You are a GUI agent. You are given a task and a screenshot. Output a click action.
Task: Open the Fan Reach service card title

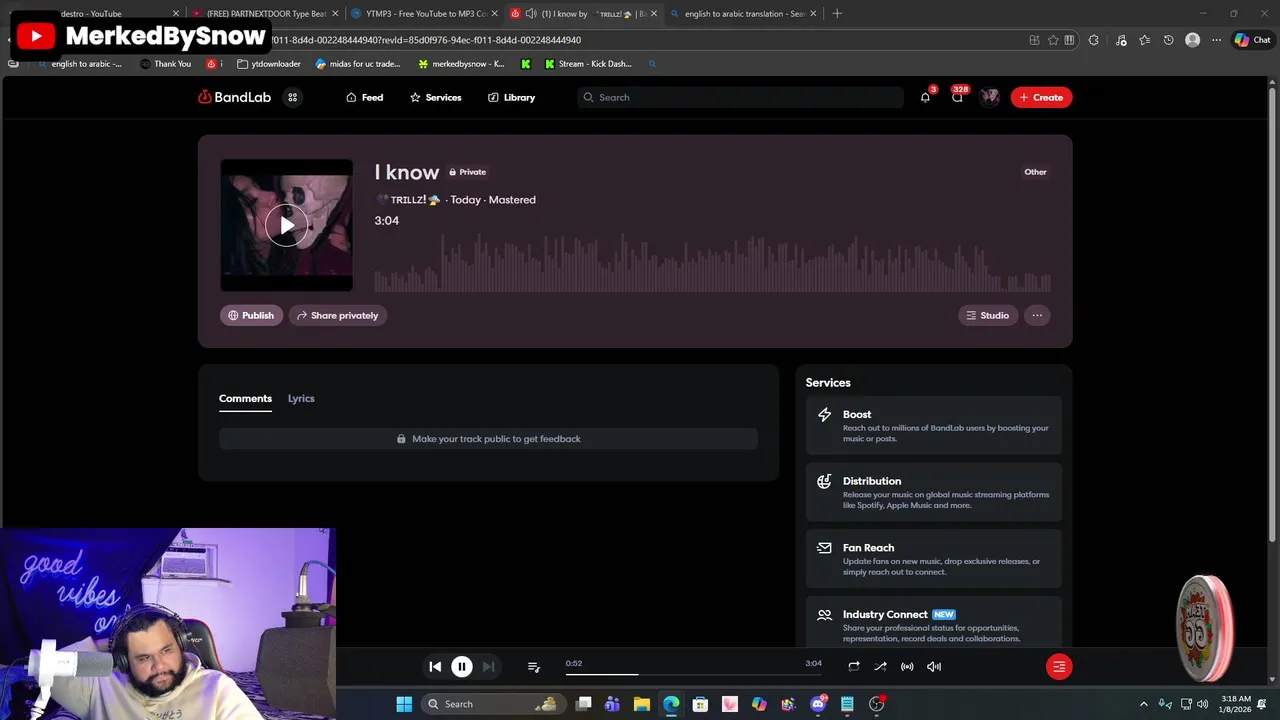tap(868, 548)
